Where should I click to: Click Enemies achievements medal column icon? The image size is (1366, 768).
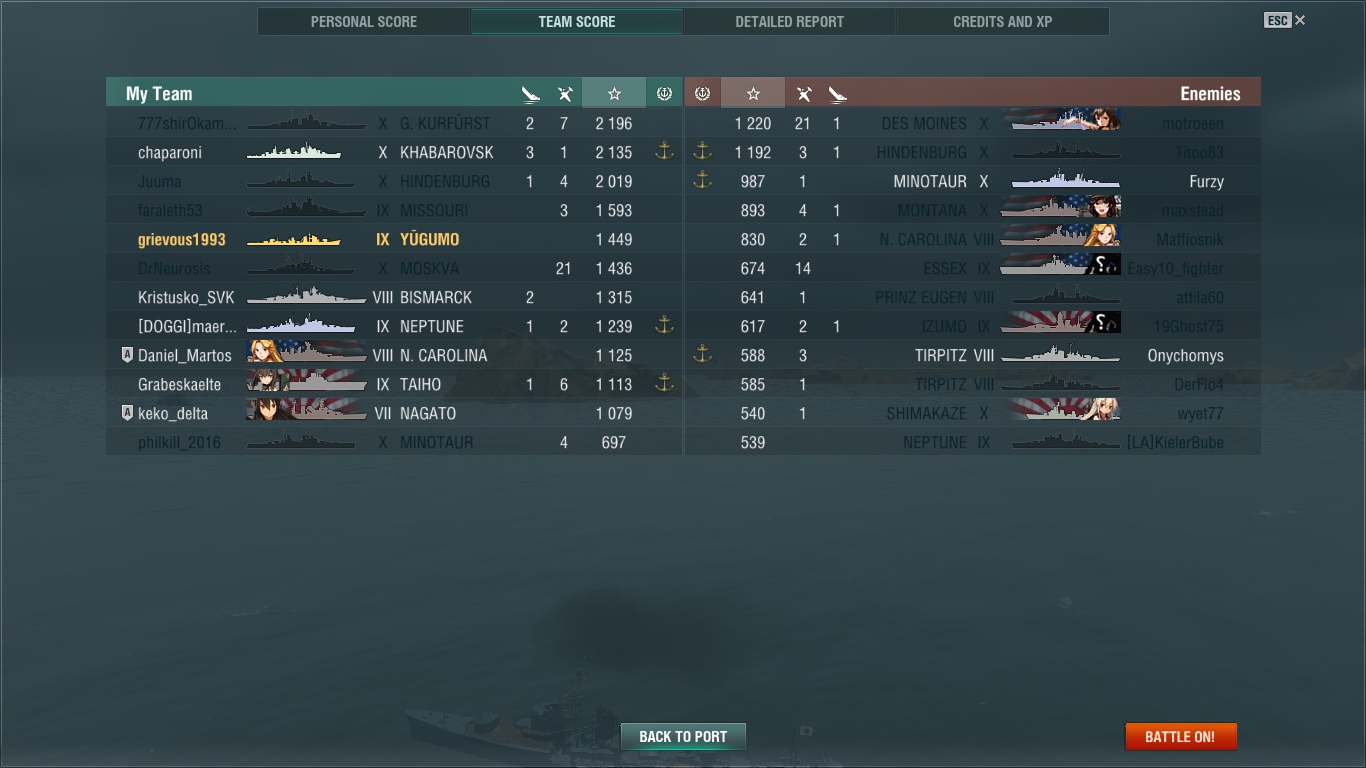tap(702, 93)
